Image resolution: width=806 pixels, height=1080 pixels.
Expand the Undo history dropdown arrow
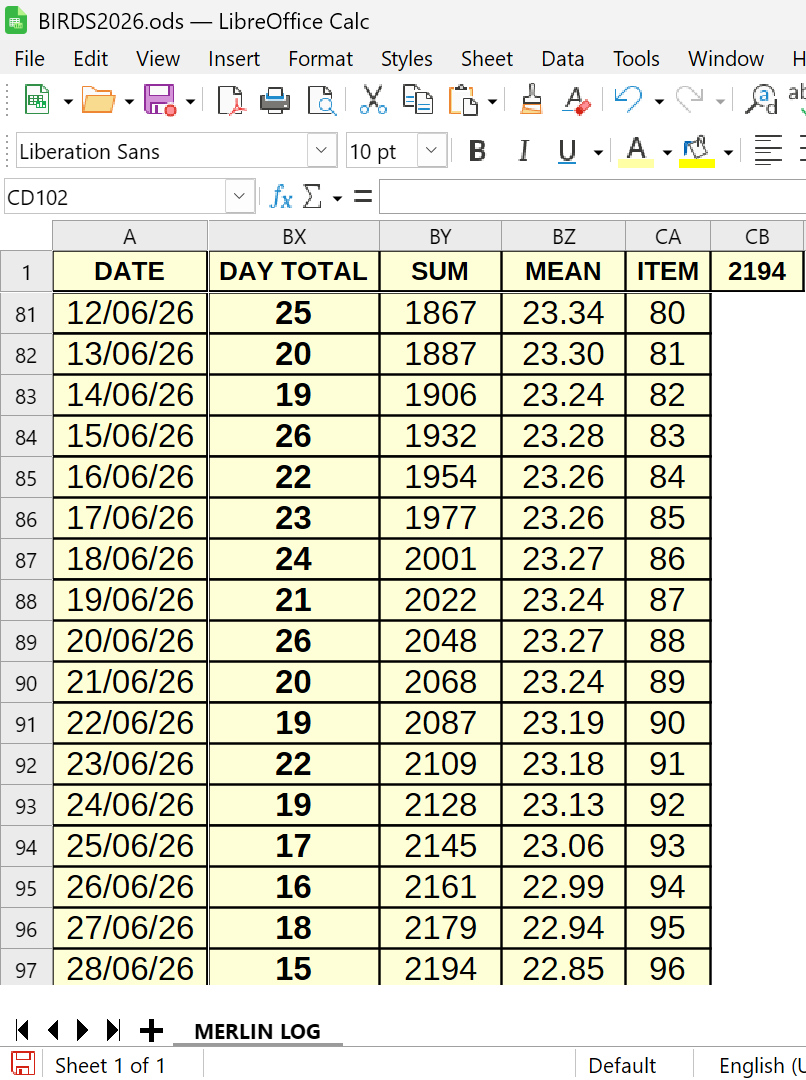(x=659, y=102)
